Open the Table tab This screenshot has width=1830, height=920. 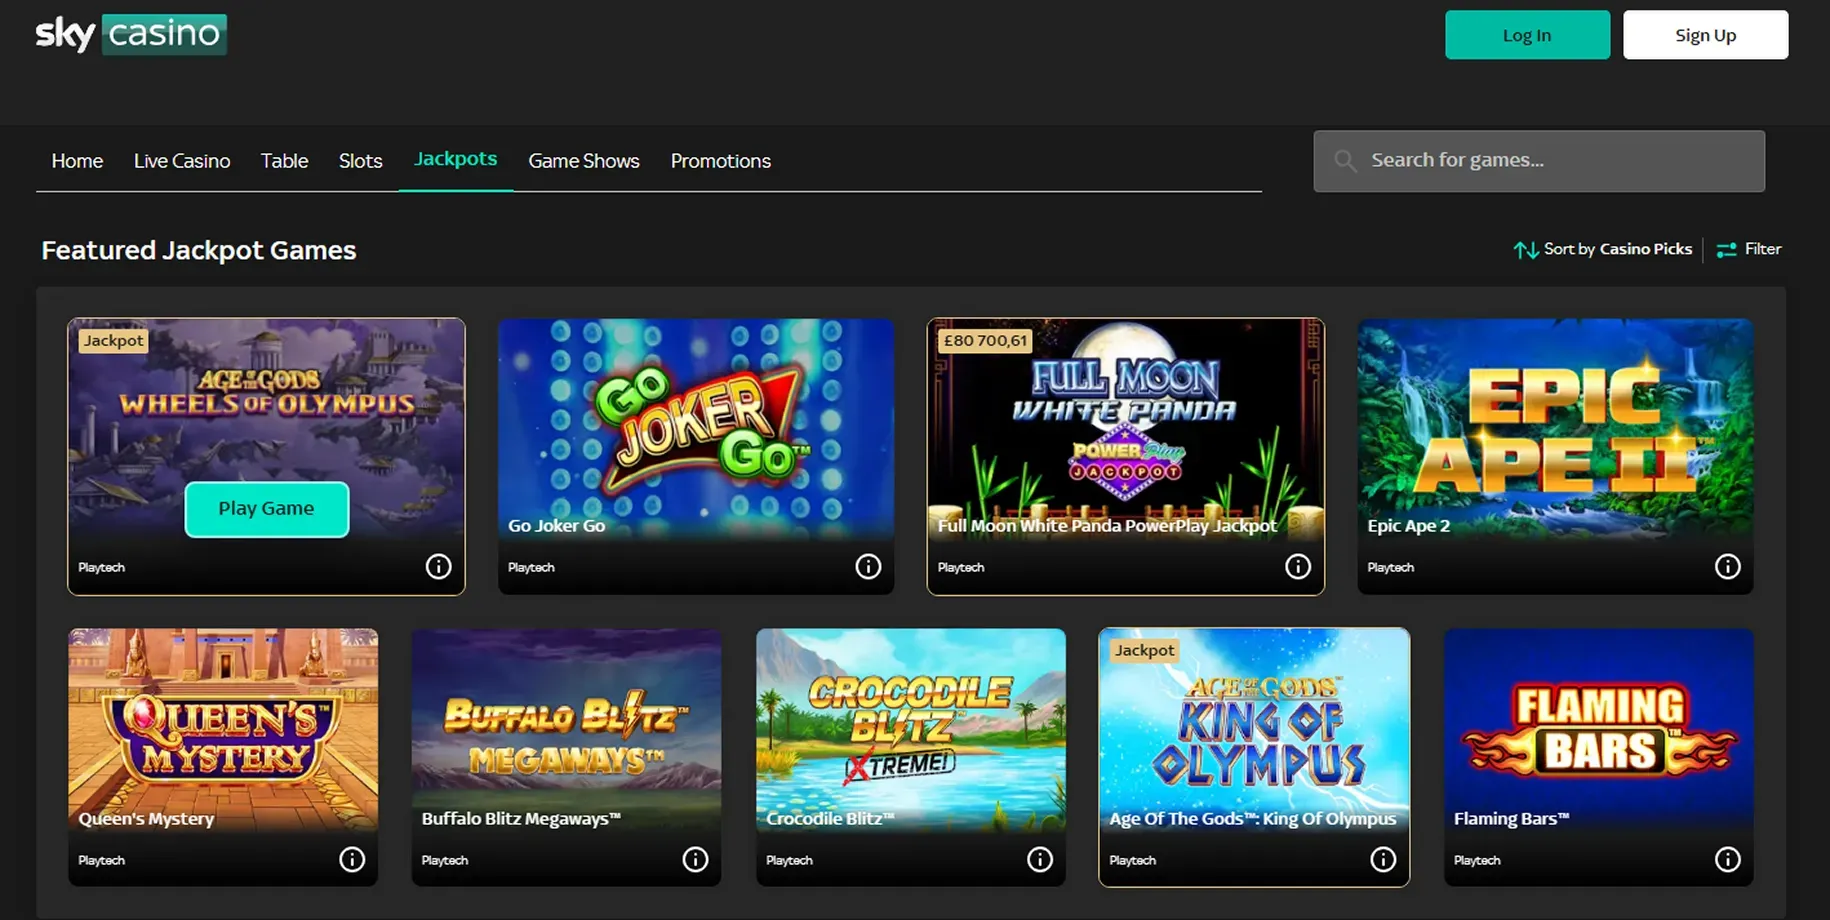(285, 161)
